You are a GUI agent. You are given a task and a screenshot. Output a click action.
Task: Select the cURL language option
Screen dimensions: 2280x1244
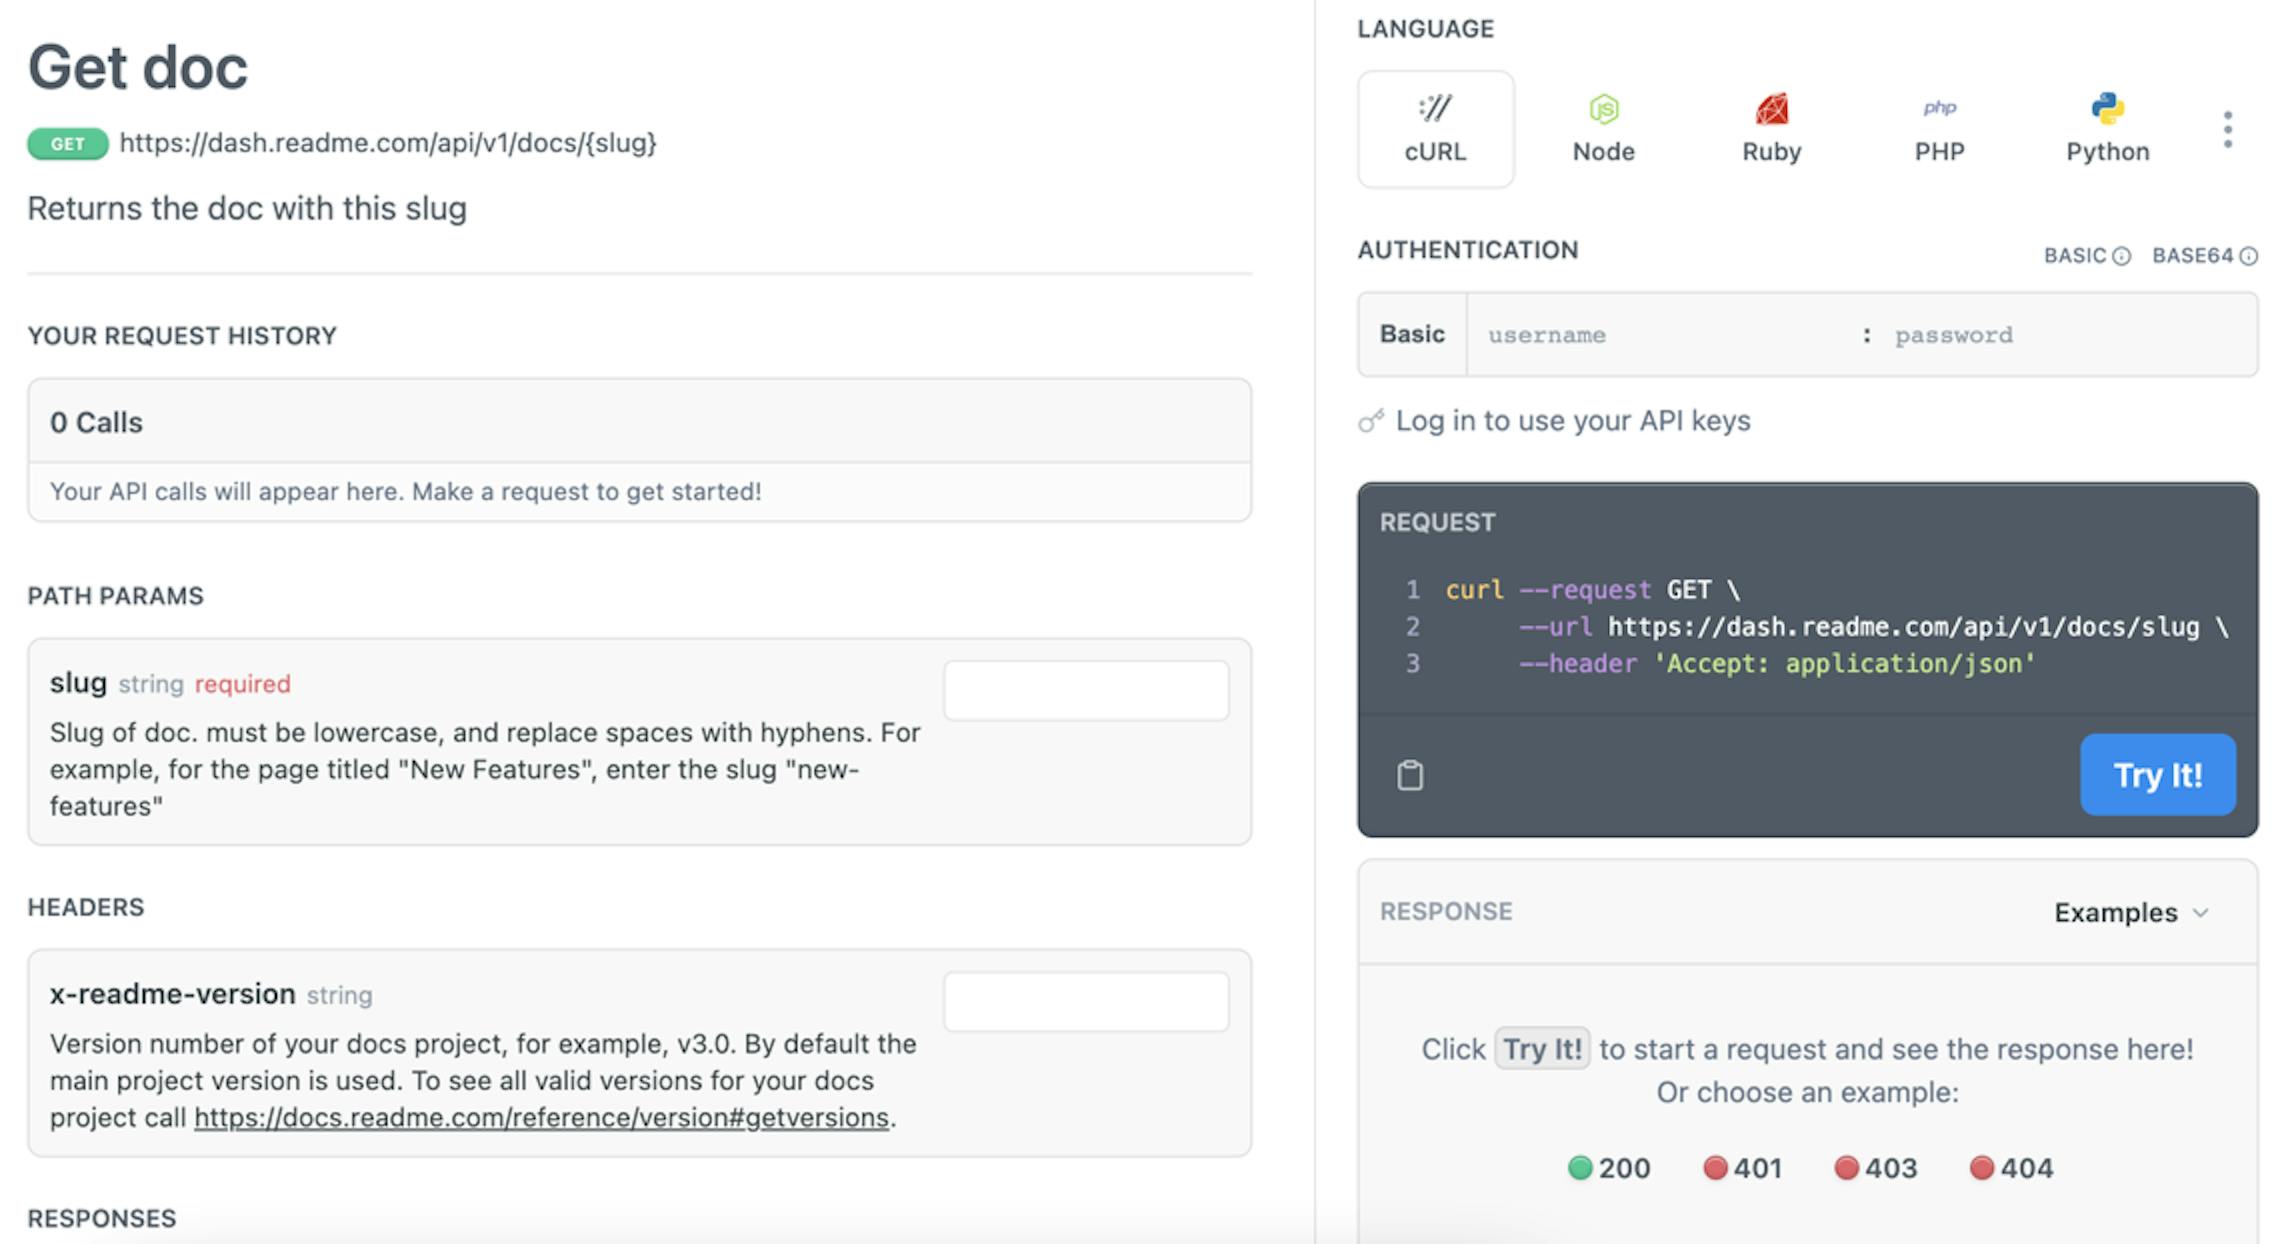pyautogui.click(x=1435, y=129)
